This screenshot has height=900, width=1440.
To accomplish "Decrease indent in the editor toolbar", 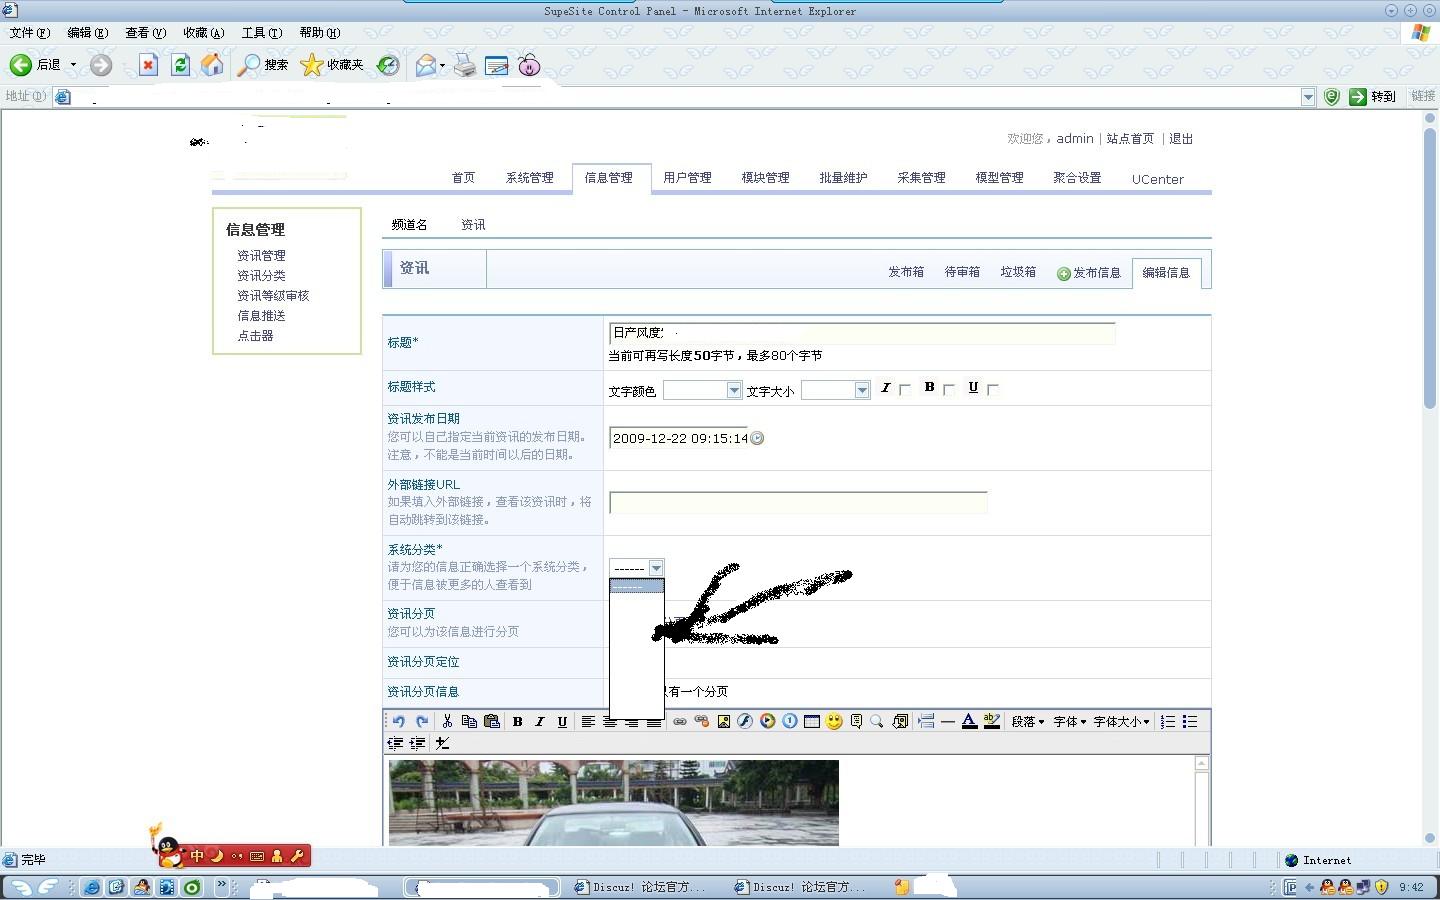I will (395, 743).
